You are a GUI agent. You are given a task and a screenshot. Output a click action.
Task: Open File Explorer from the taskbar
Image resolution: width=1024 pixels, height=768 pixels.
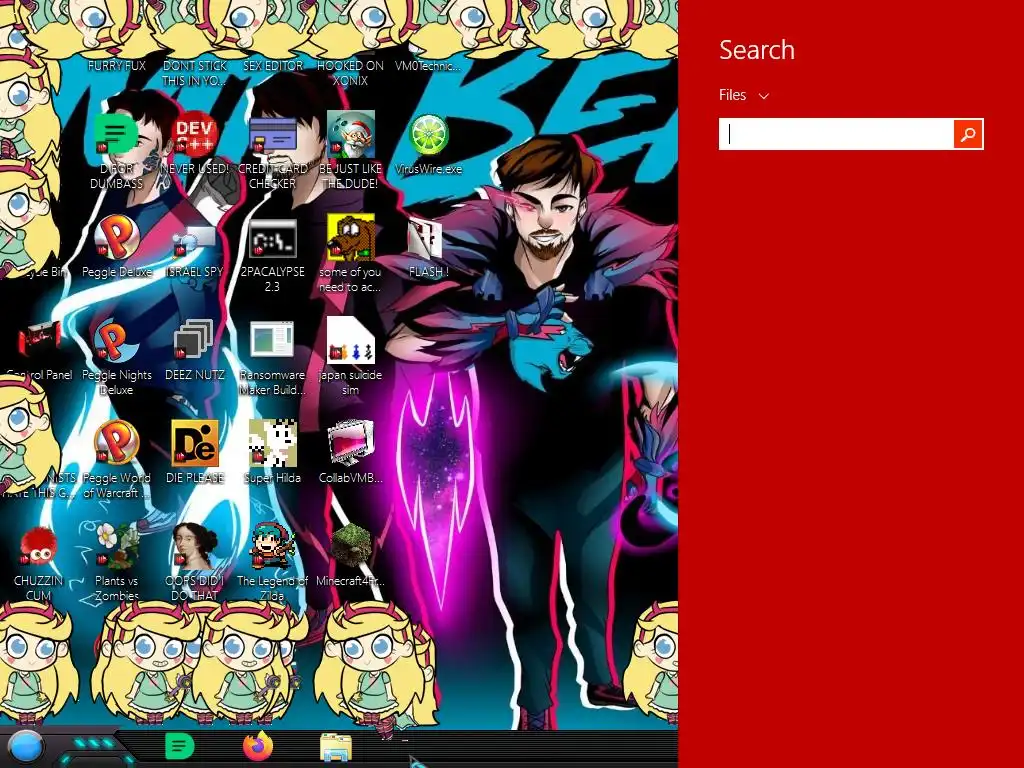(336, 748)
